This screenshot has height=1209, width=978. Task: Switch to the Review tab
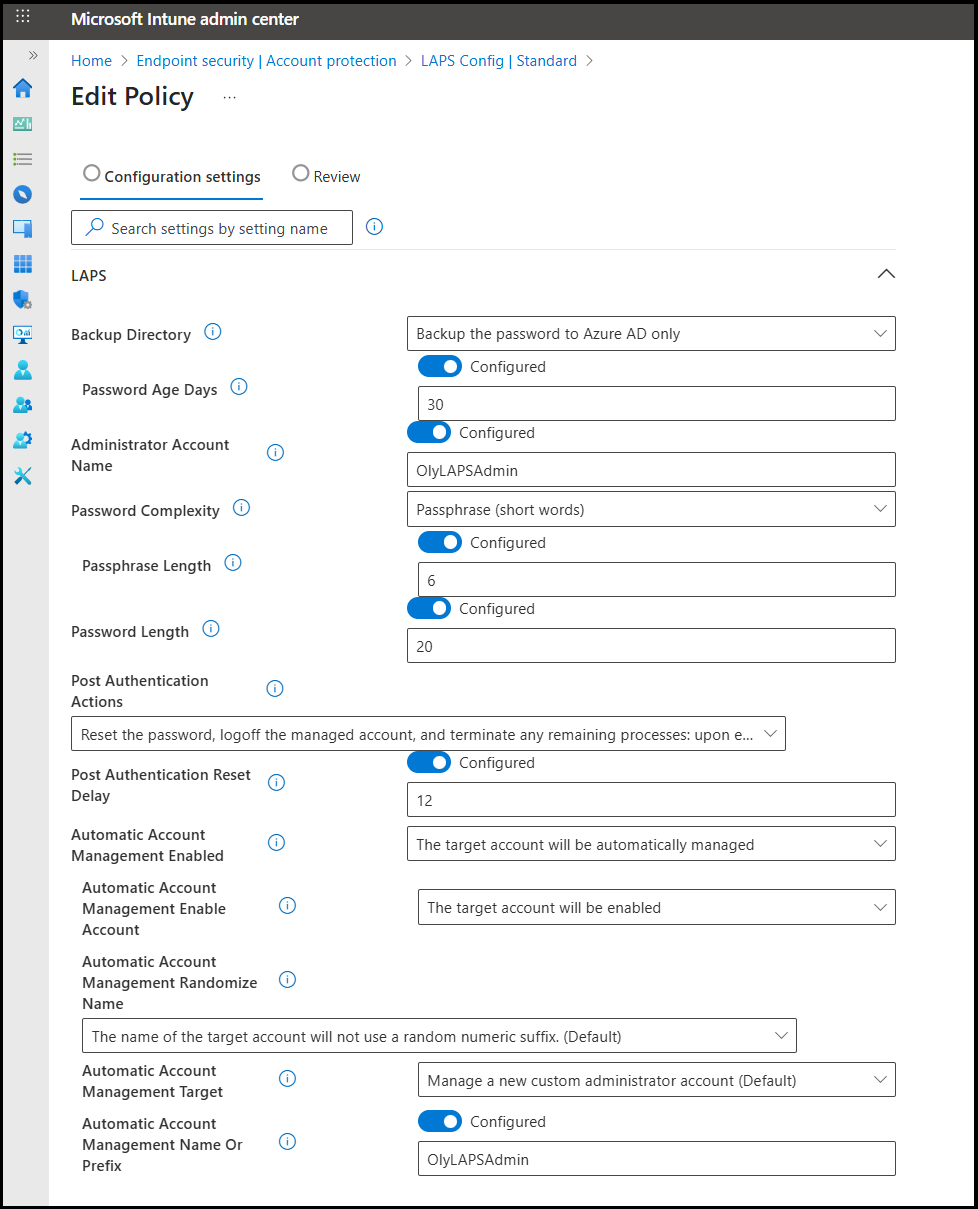[326, 176]
